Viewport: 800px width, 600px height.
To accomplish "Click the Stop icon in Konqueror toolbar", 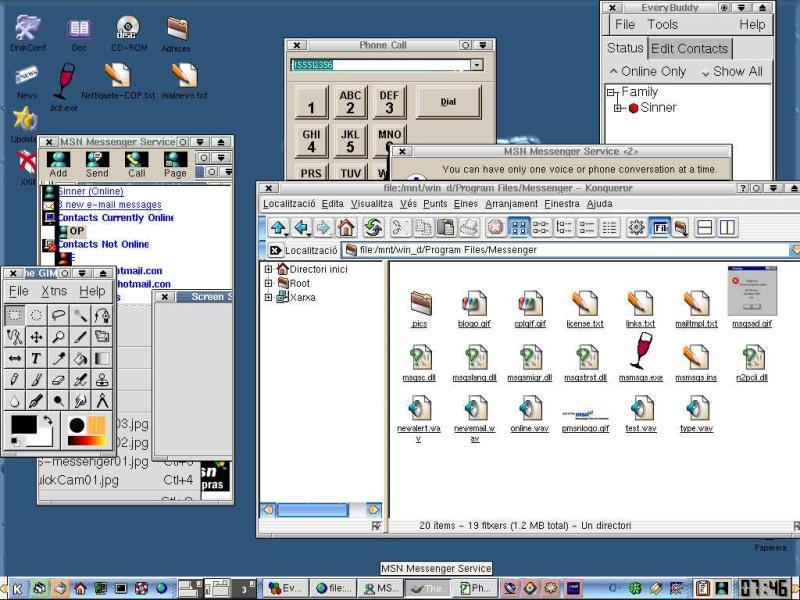I will coord(495,228).
